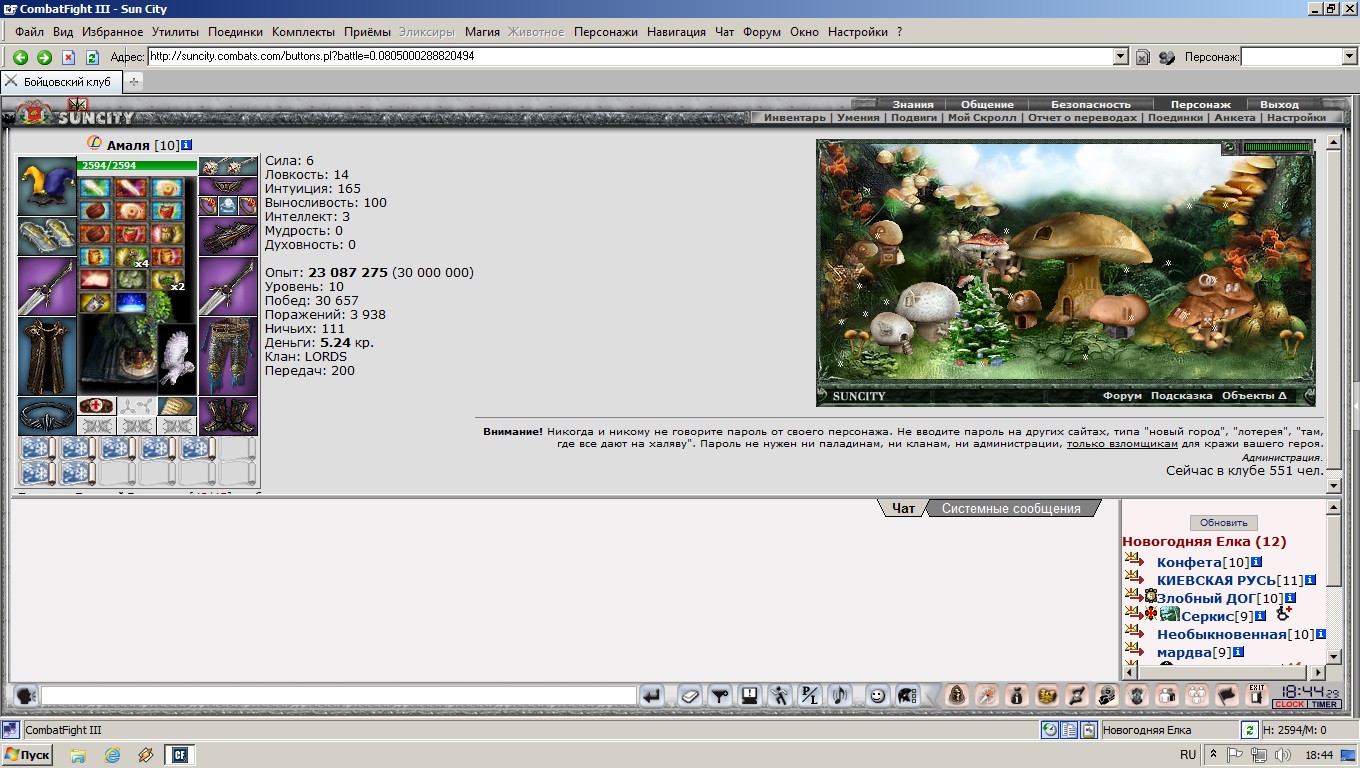Image resolution: width=1360 pixels, height=768 pixels.
Task: Click player name Необыкновенная
Action: click(x=1221, y=634)
